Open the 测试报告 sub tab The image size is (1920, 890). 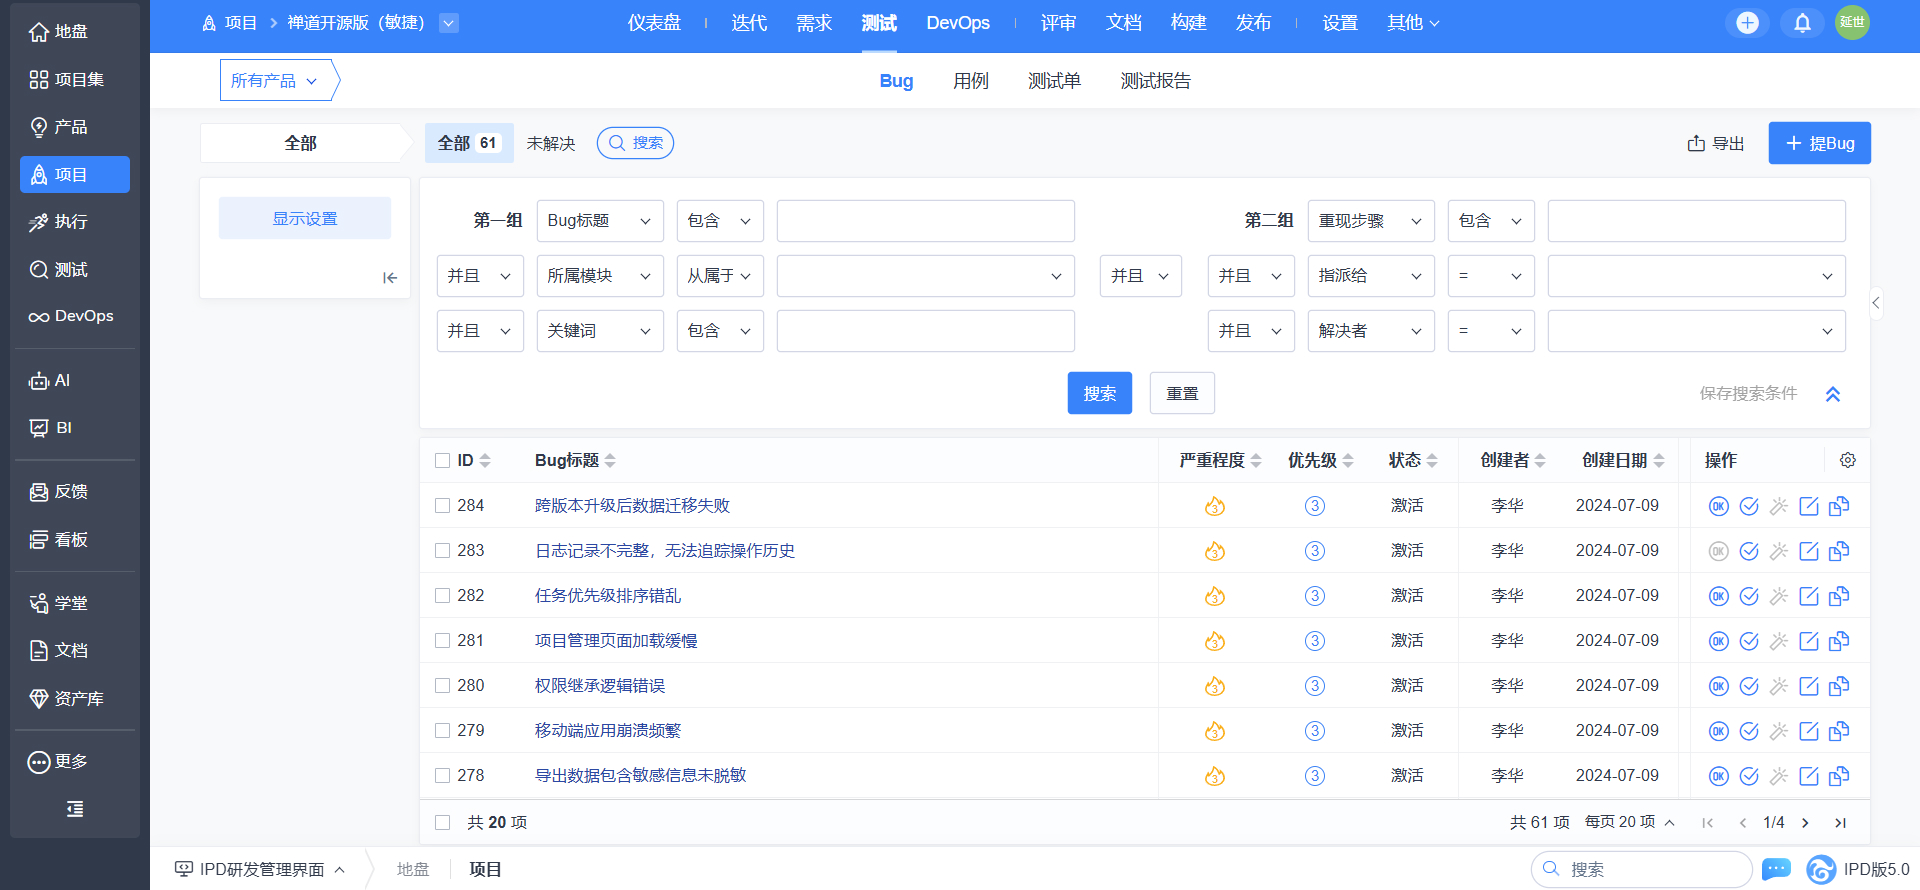1155,81
